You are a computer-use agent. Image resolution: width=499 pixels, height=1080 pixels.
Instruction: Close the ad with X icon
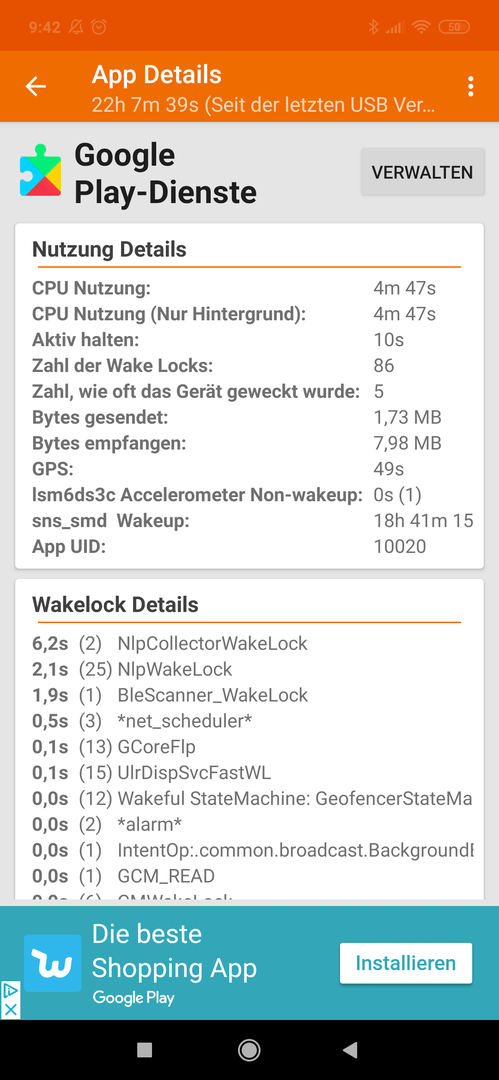click(10, 1009)
